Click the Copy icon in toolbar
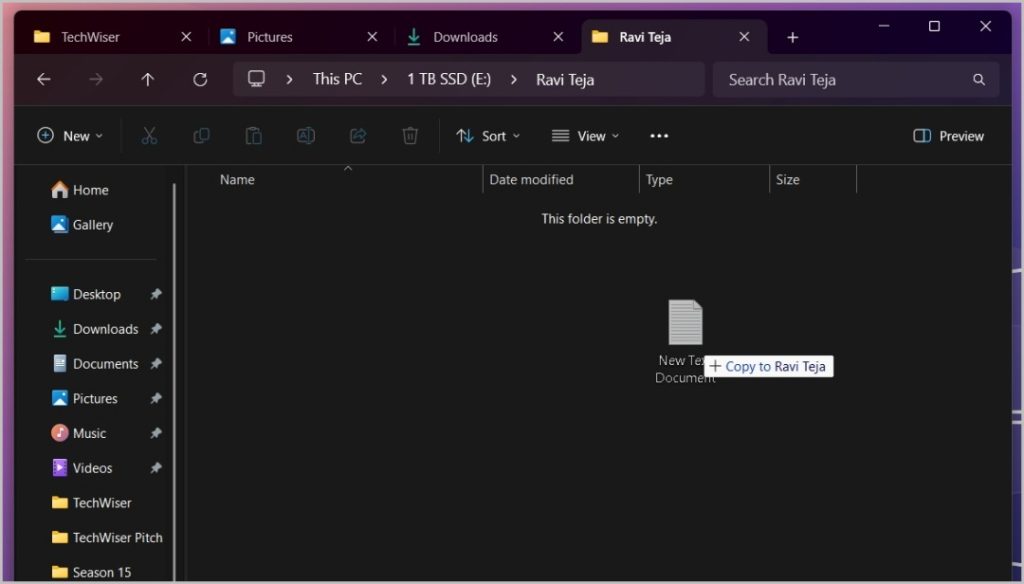The height and width of the screenshot is (584, 1024). pyautogui.click(x=201, y=136)
